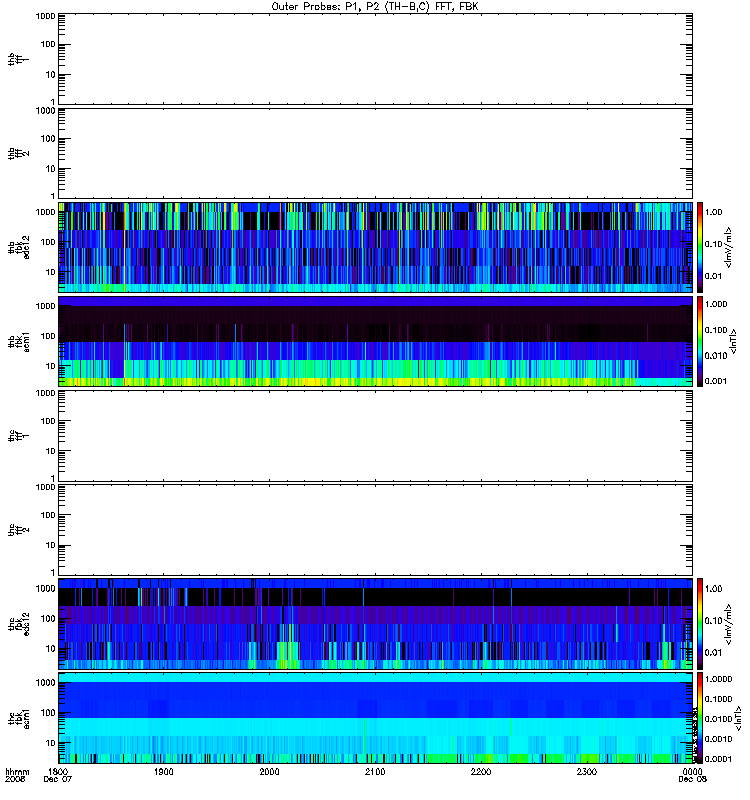The height and width of the screenshot is (800, 750).
Task: Click the '0.0001' value on thc scm1 color bar
Action: pos(718,759)
